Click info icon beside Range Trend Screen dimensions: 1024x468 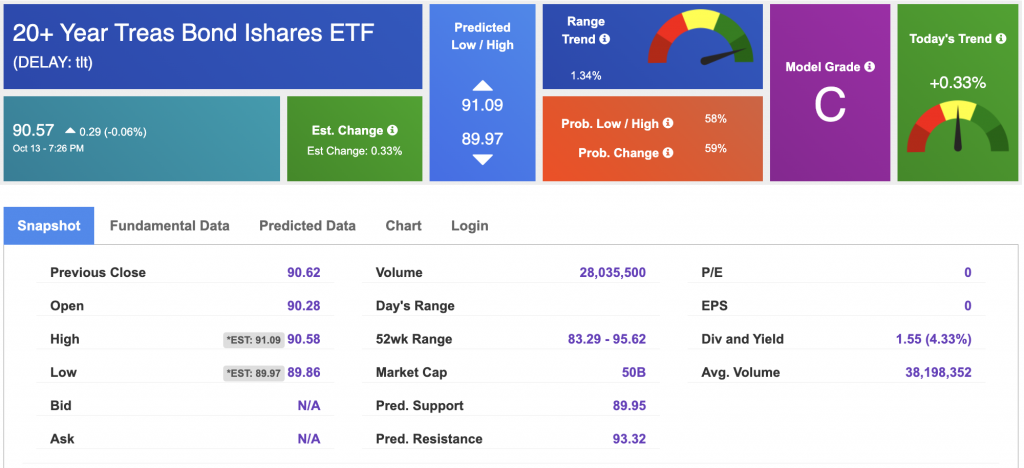pyautogui.click(x=605, y=39)
